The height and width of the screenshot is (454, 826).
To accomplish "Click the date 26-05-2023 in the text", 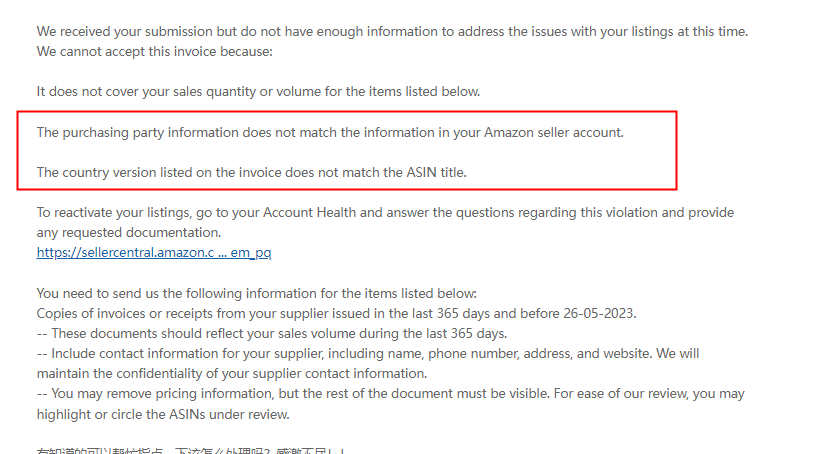I will click(x=599, y=313).
